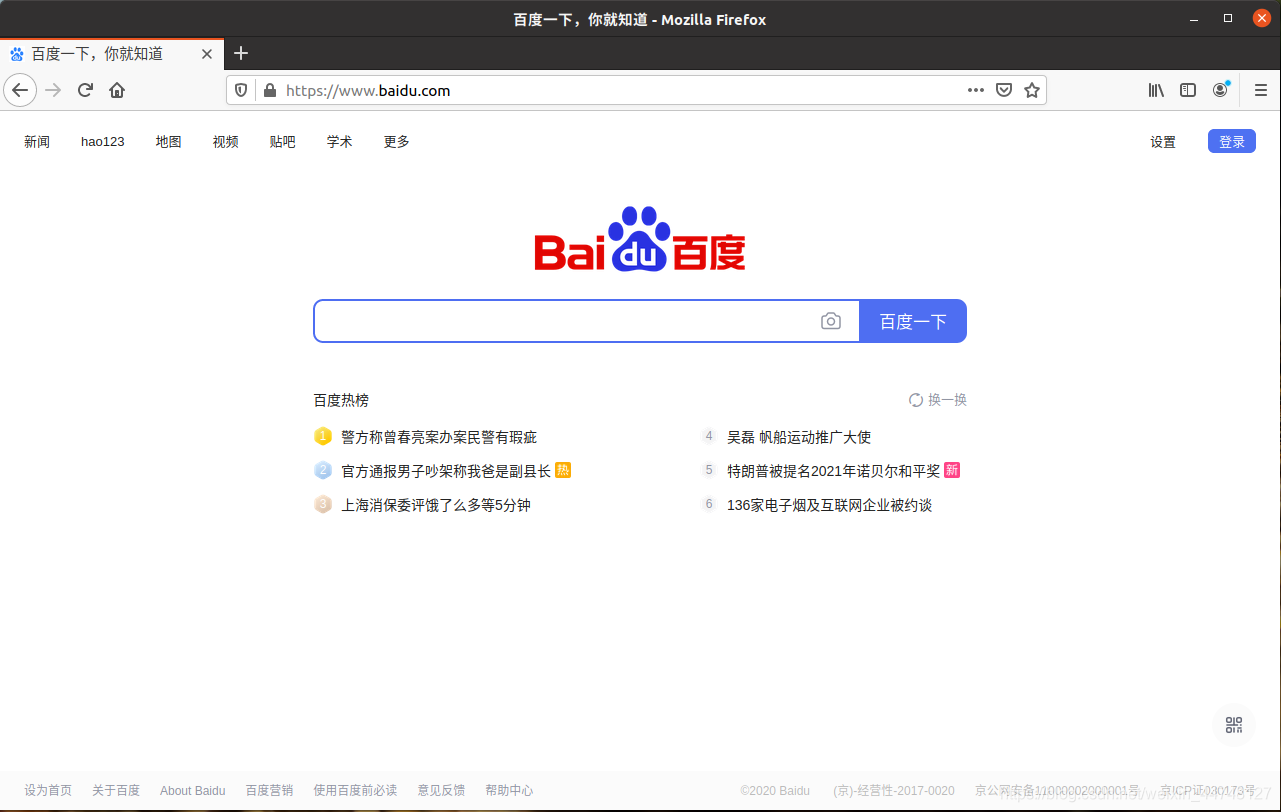Image resolution: width=1281 pixels, height=812 pixels.
Task: Open the Library icon in toolbar
Action: (1156, 90)
